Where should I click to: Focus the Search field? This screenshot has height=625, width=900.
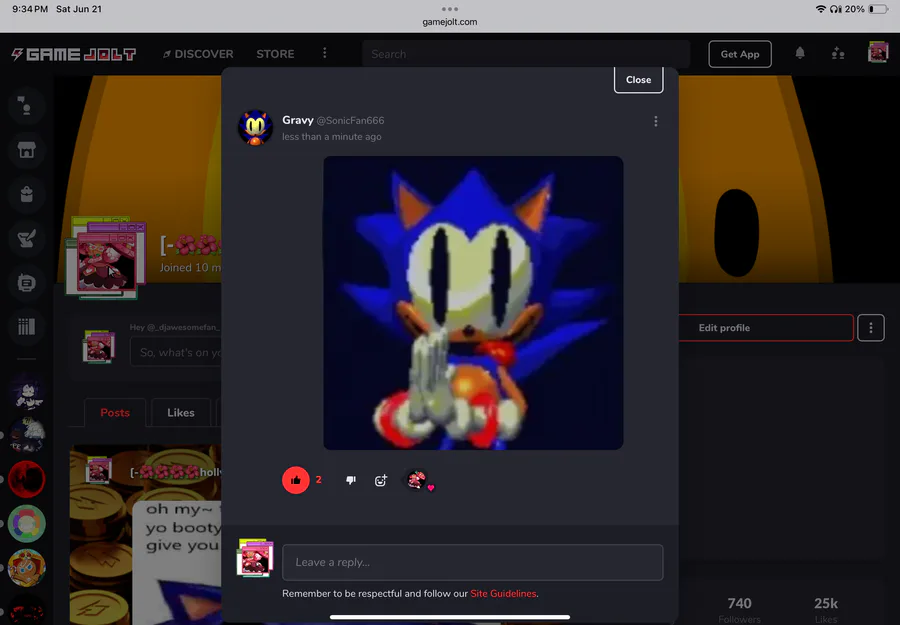(526, 54)
